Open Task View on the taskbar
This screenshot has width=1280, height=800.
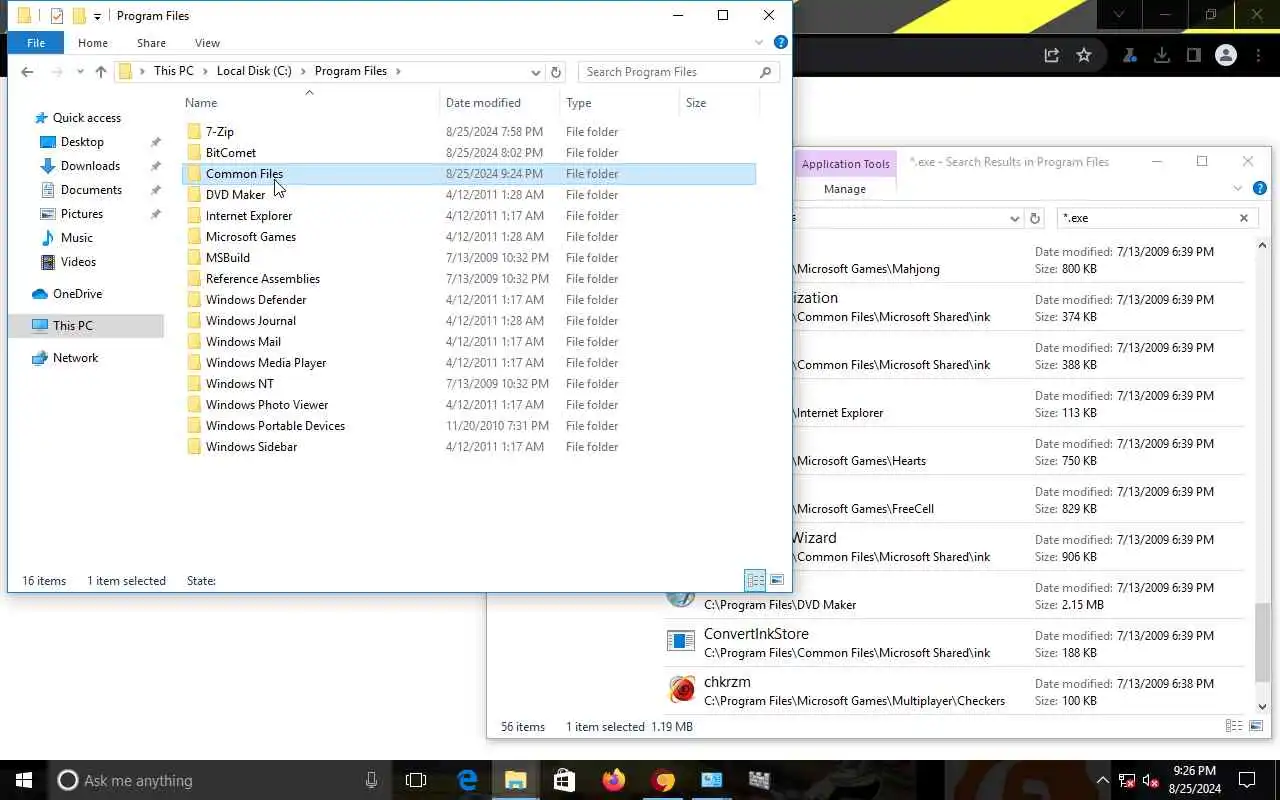tap(416, 780)
